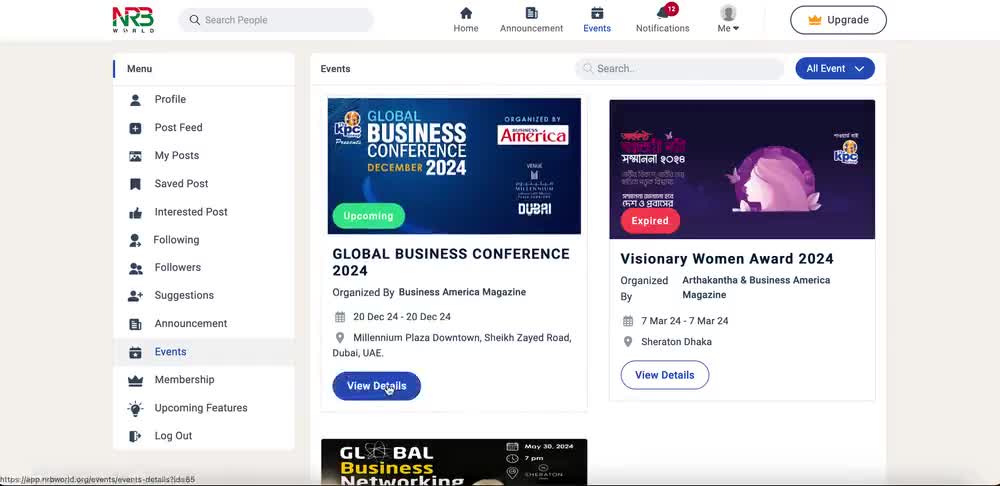Click the profile avatar above Me
This screenshot has height=486, width=1000.
(728, 13)
